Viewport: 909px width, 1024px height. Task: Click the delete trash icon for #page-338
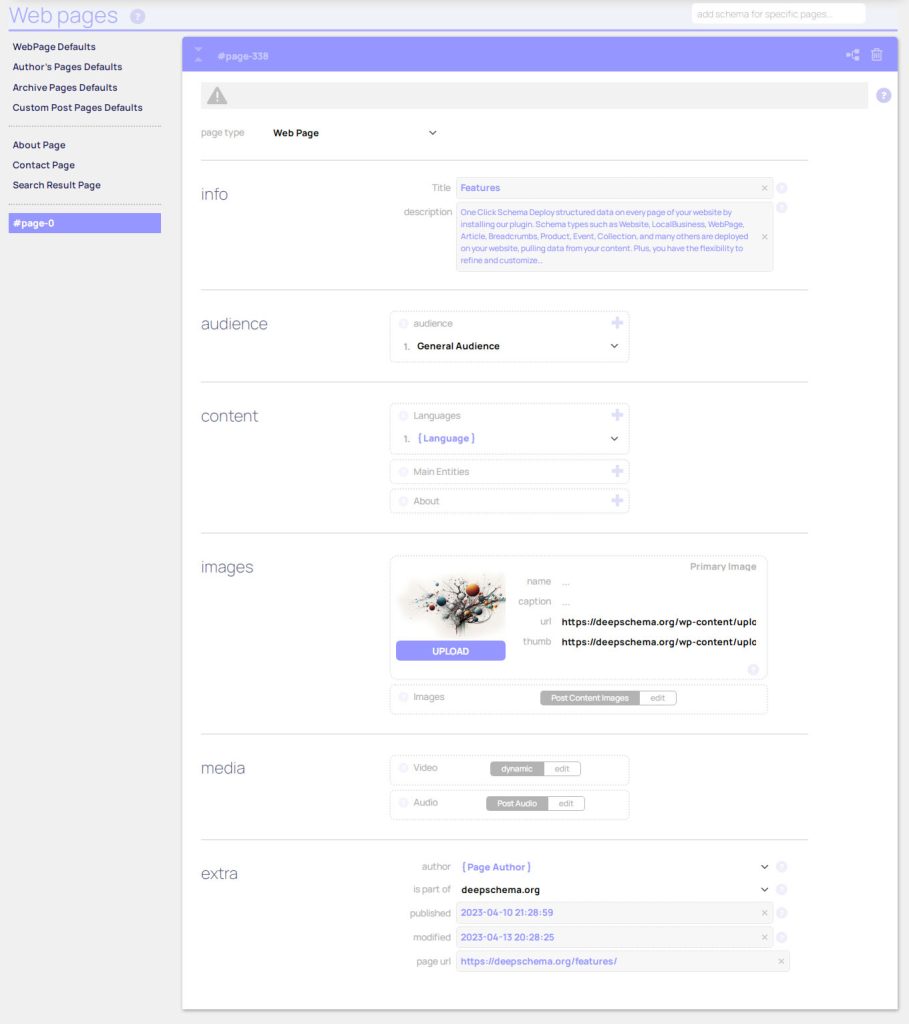[879, 55]
